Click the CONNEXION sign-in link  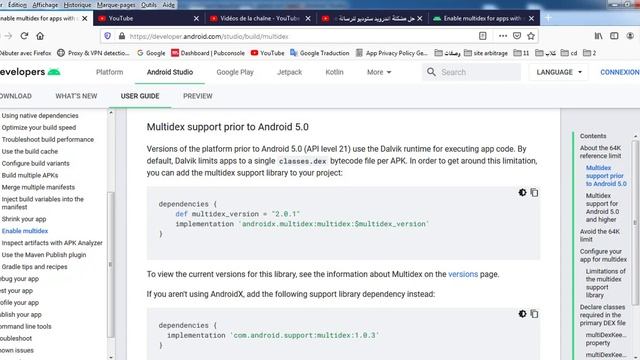(620, 72)
